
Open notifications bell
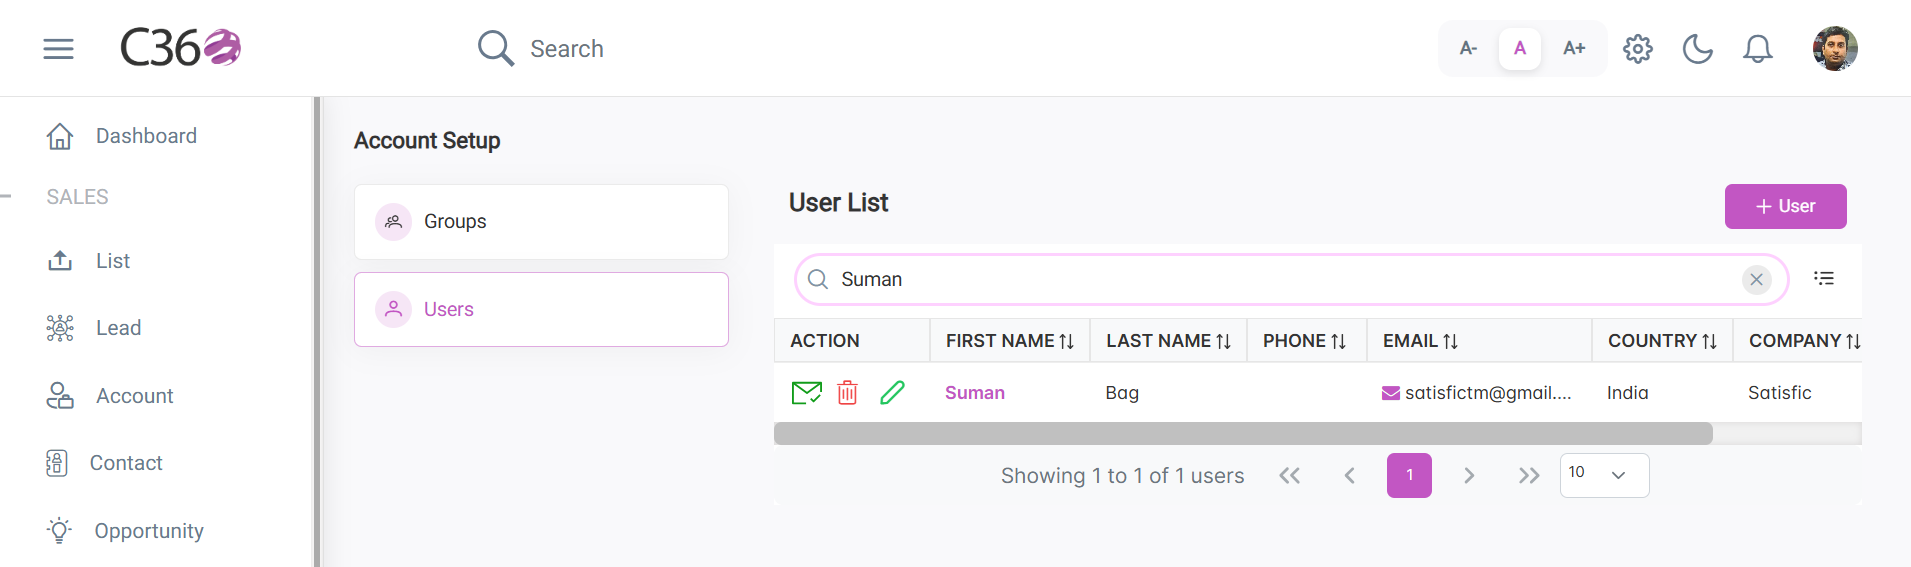(1758, 48)
